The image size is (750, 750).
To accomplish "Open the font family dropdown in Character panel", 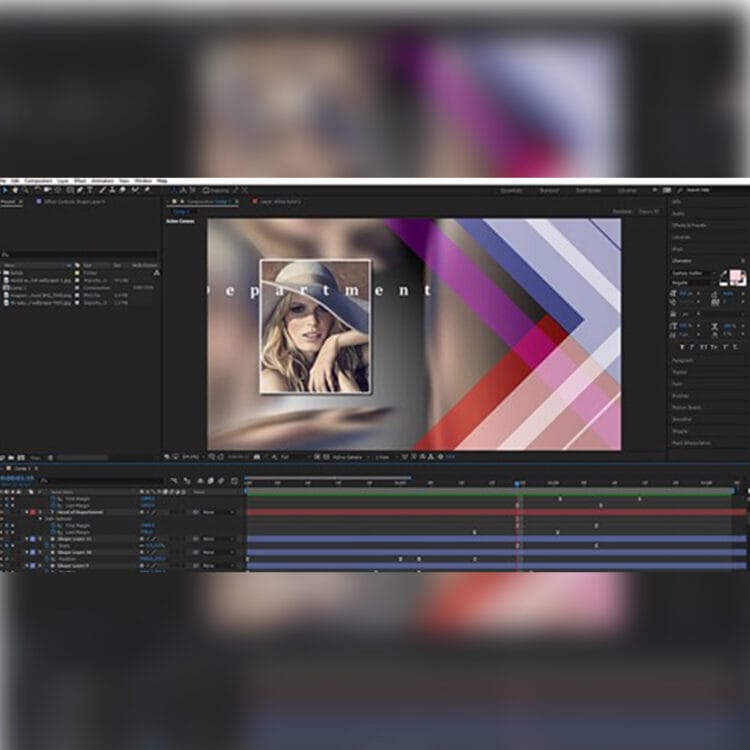I will (x=692, y=273).
